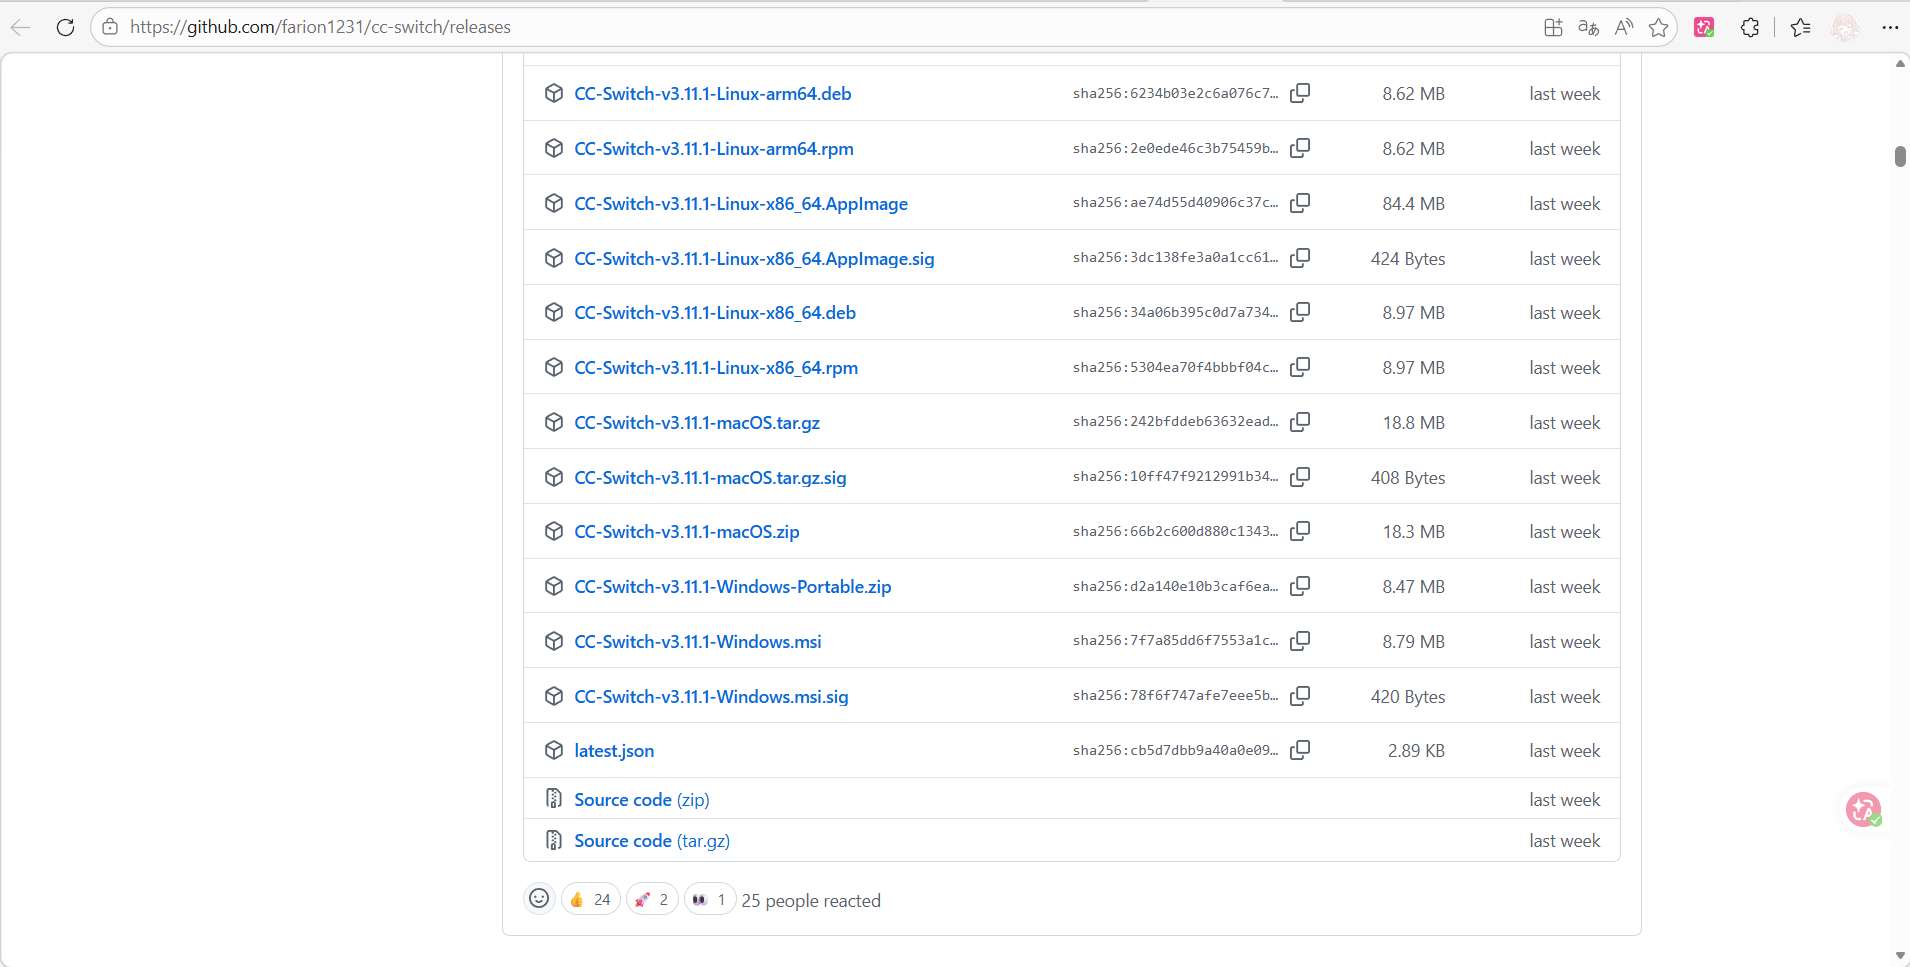This screenshot has height=967, width=1910.
Task: Click the 'sha256:7f7a85dd6f7553a1c…' hash text
Action: (1175, 640)
